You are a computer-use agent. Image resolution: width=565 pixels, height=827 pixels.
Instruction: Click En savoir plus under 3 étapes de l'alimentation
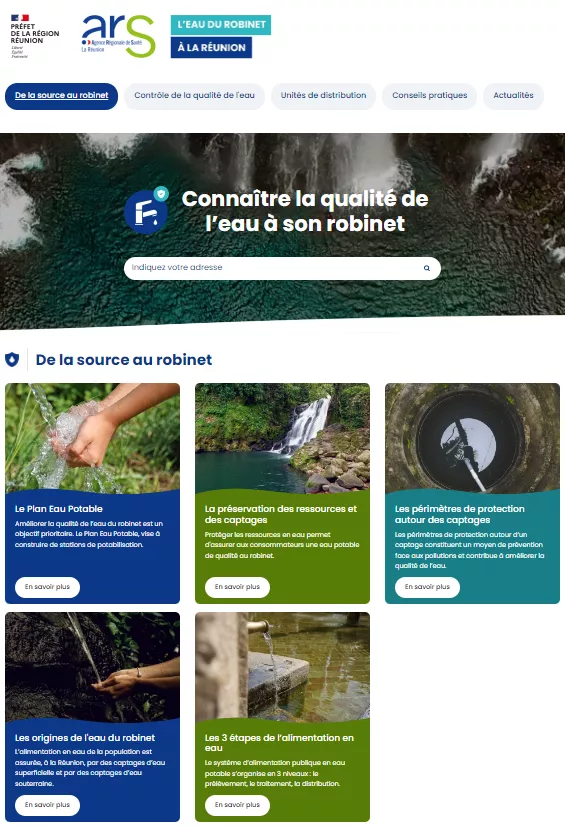pyautogui.click(x=237, y=805)
